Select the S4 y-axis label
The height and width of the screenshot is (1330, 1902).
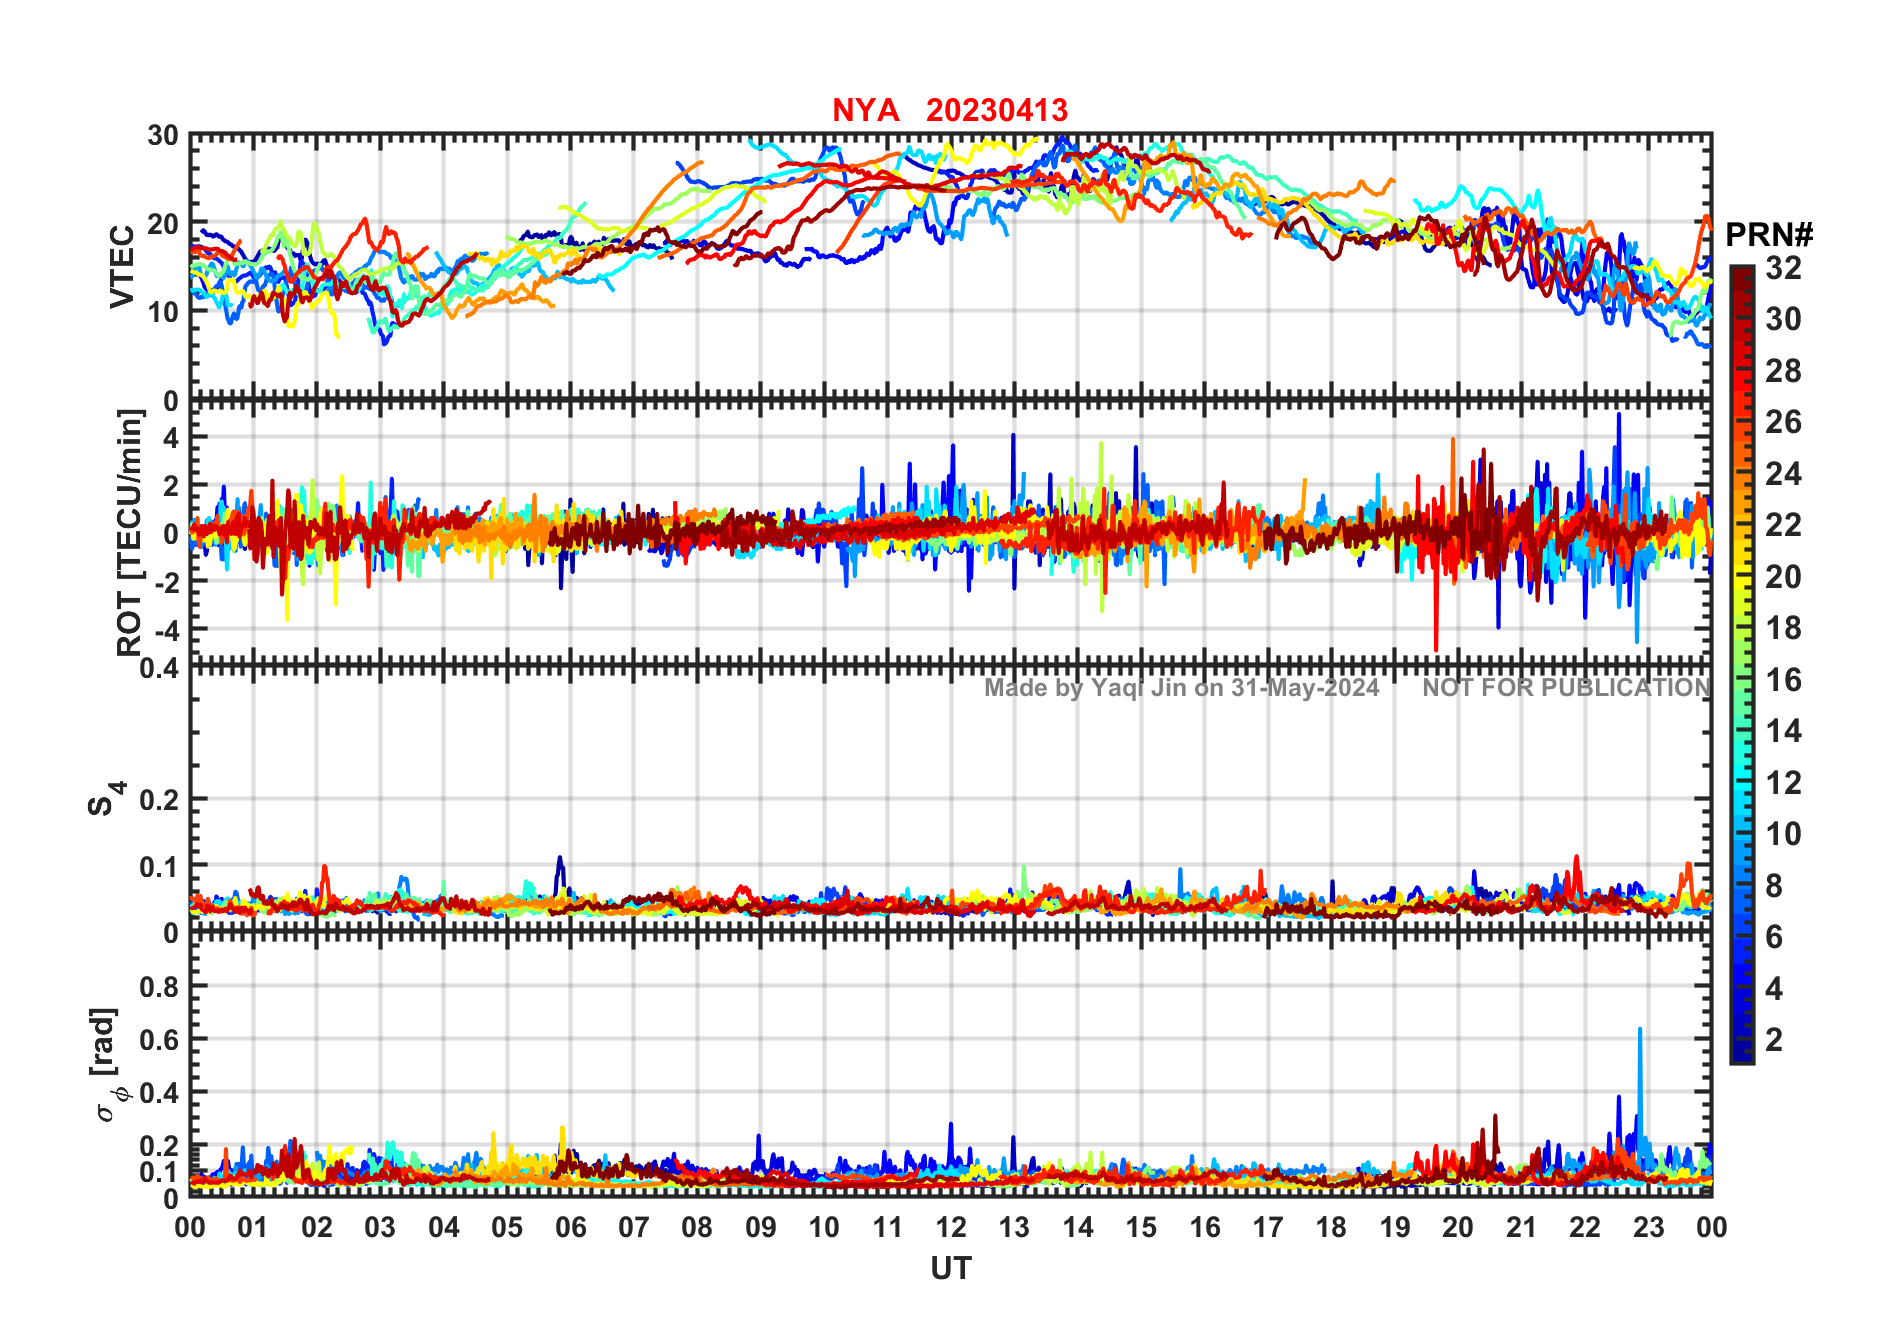coord(107,799)
